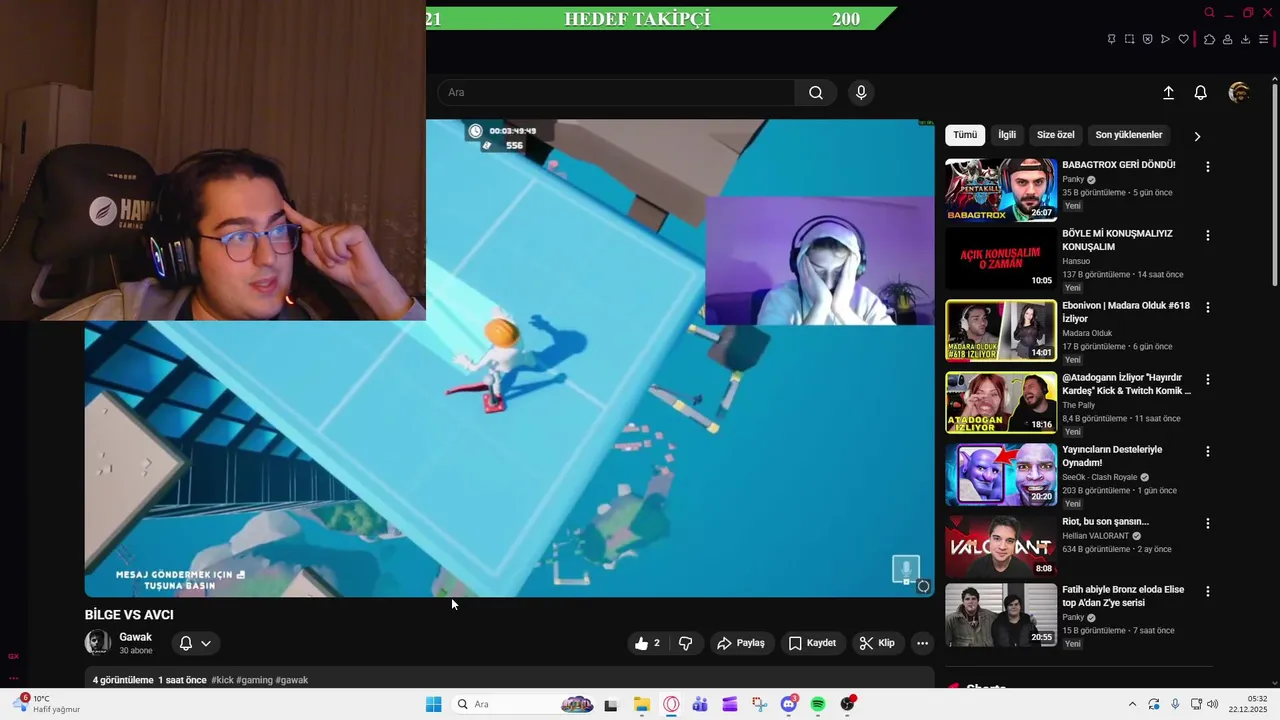Open Snipping Tool from taskbar
Viewport: 1280px width, 720px height.
point(760,705)
